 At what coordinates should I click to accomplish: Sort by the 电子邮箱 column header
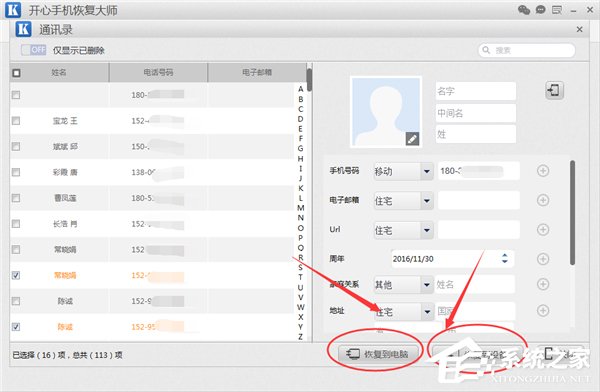tap(257, 72)
